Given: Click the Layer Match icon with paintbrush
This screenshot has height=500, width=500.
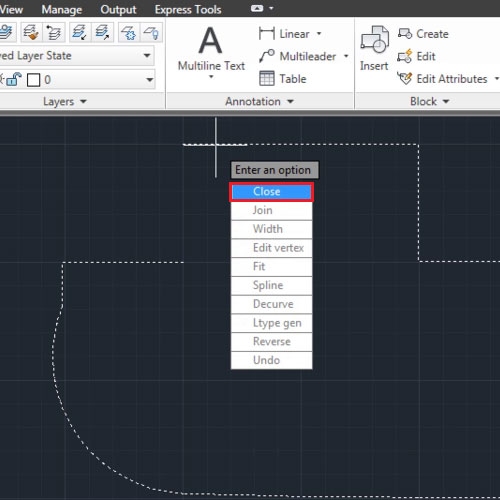Looking at the screenshot, I should 31,33.
